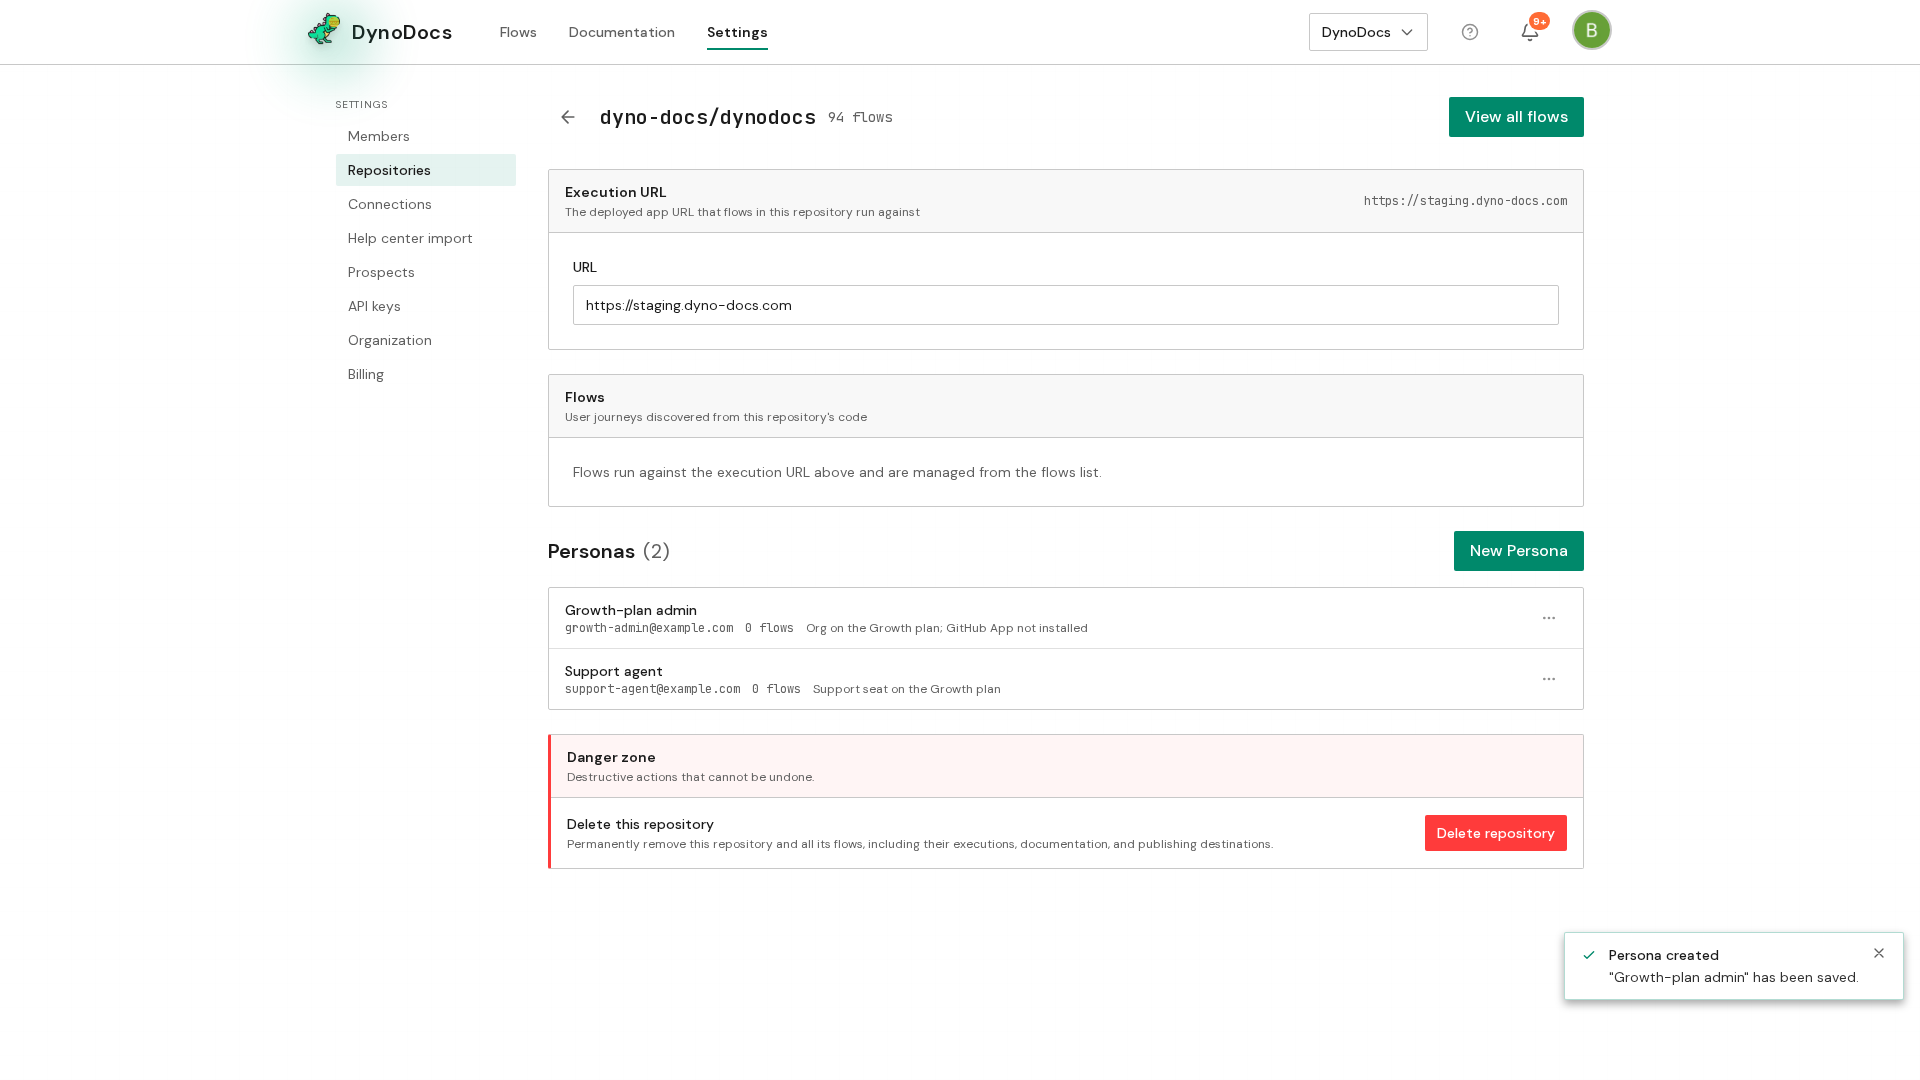Open the help question mark icon
The height and width of the screenshot is (1080, 1920).
1470,32
